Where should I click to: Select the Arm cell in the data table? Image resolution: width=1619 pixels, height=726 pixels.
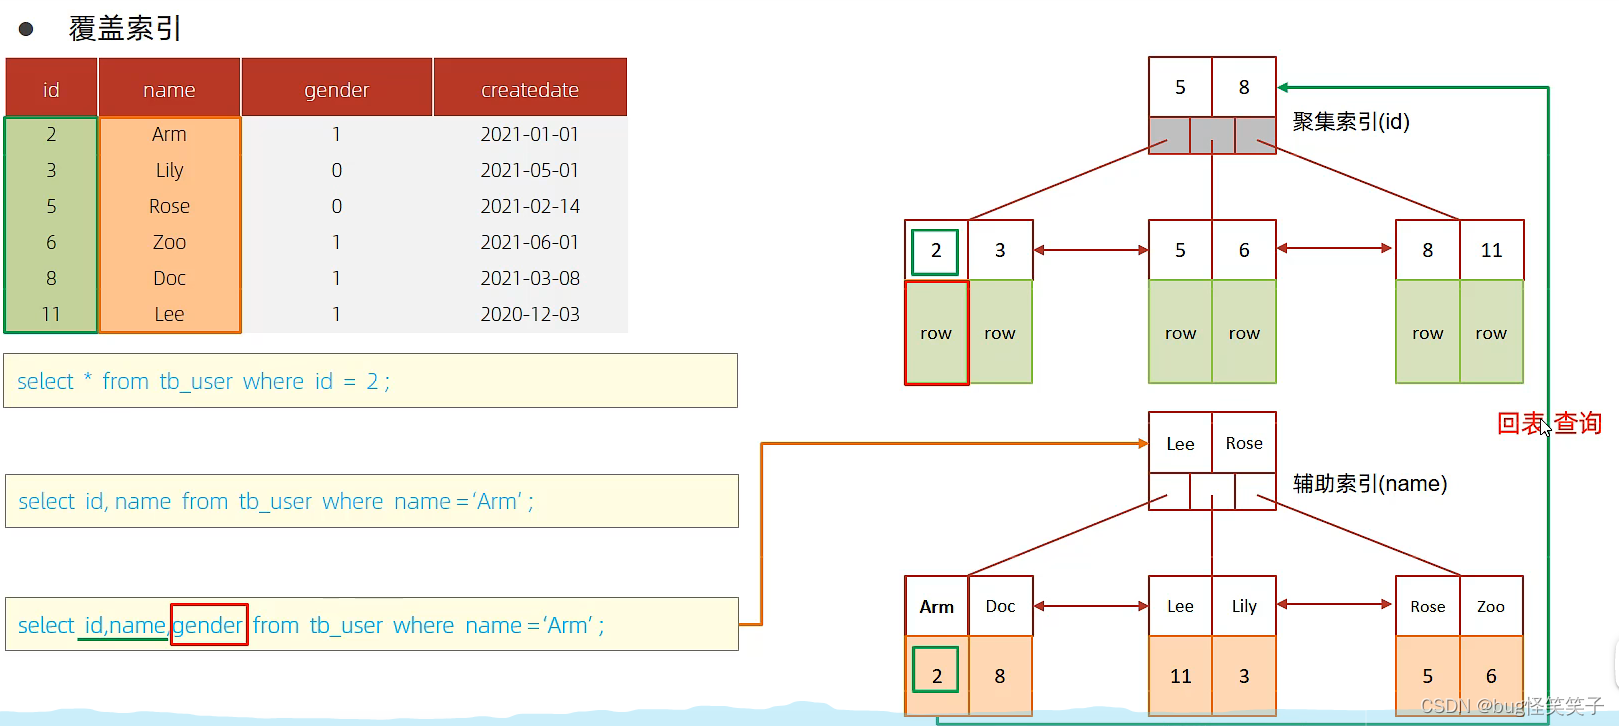(169, 134)
